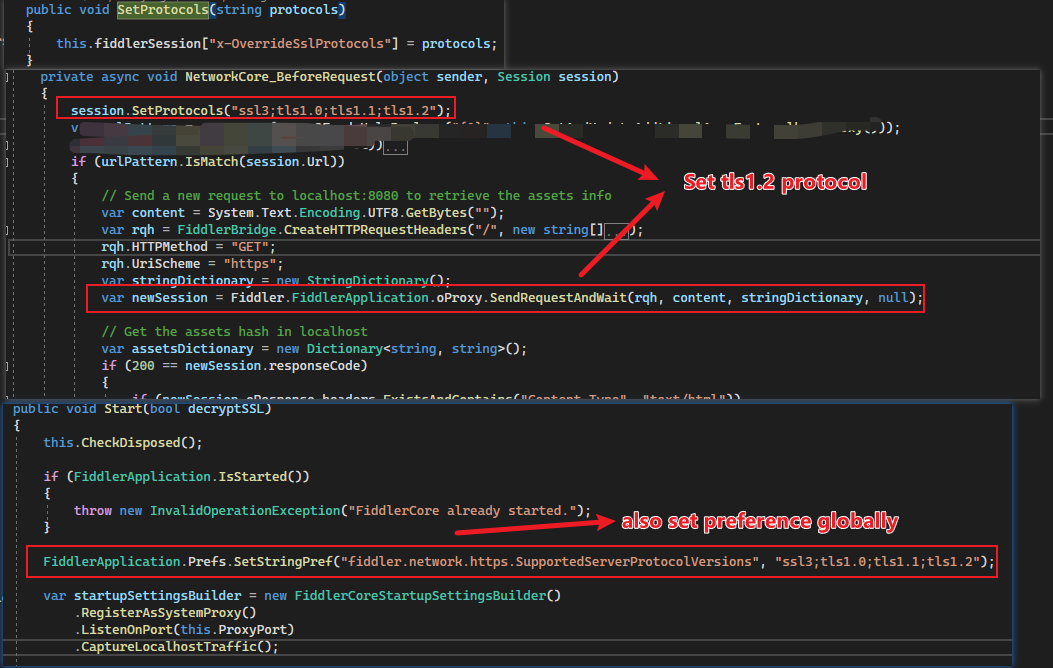Click the "Get the assets hash" comment line

pos(234,331)
